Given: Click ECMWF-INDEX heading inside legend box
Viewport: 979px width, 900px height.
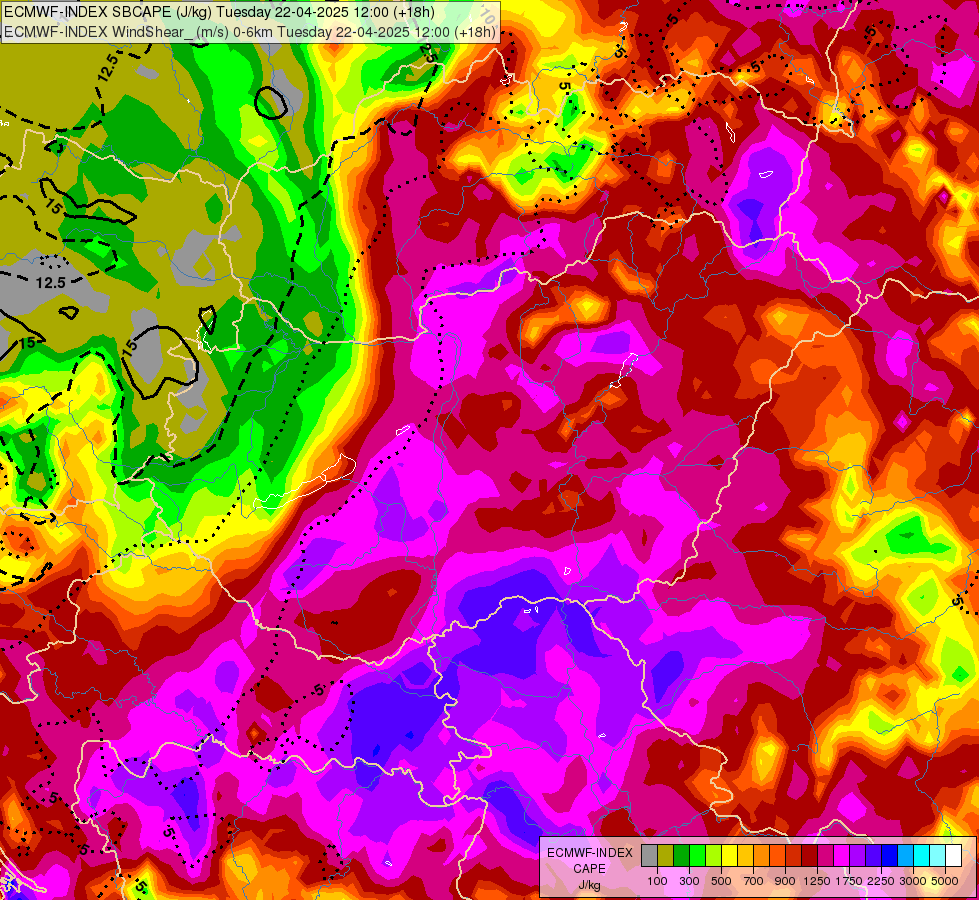Looking at the screenshot, I should click(x=590, y=853).
